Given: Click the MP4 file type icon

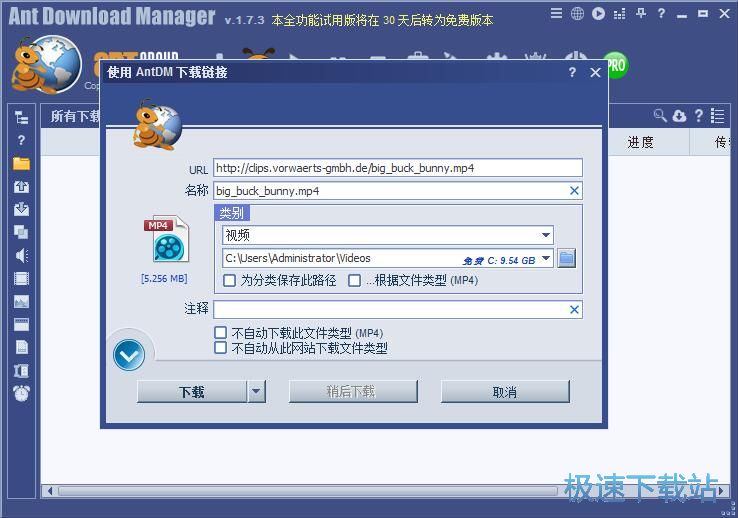Looking at the screenshot, I should (x=167, y=239).
